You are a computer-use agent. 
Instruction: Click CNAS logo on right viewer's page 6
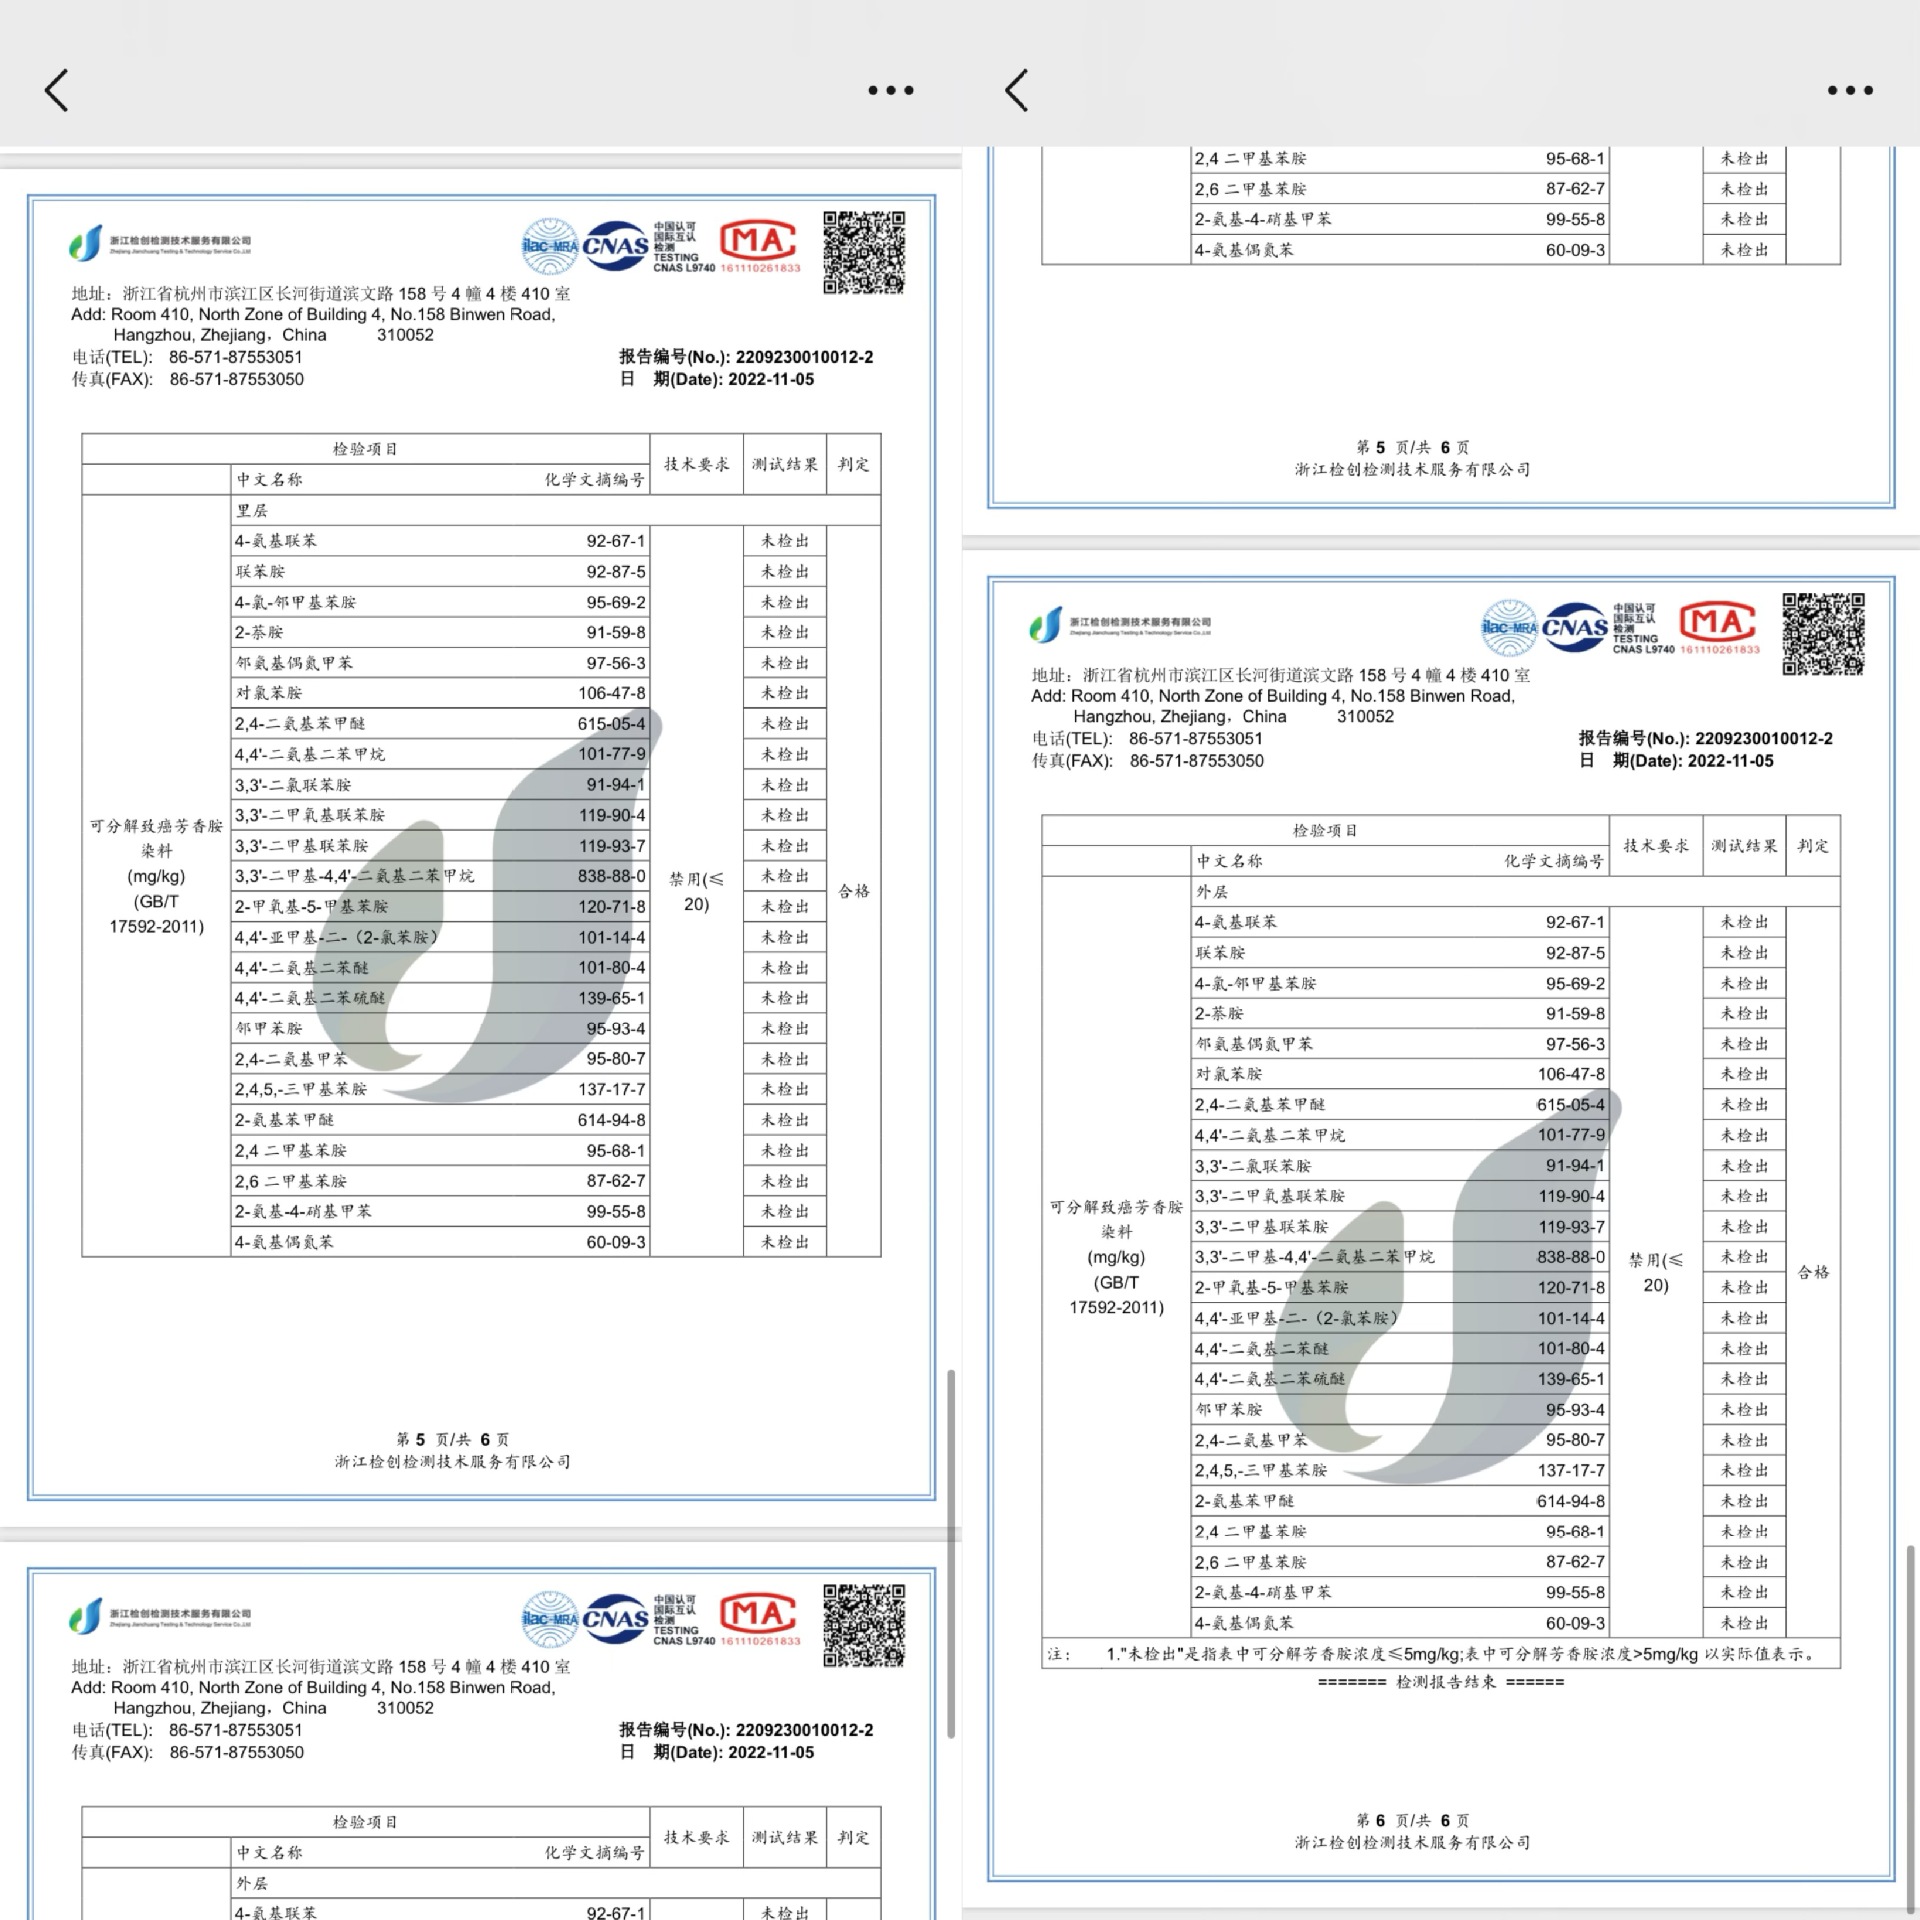tap(1575, 627)
